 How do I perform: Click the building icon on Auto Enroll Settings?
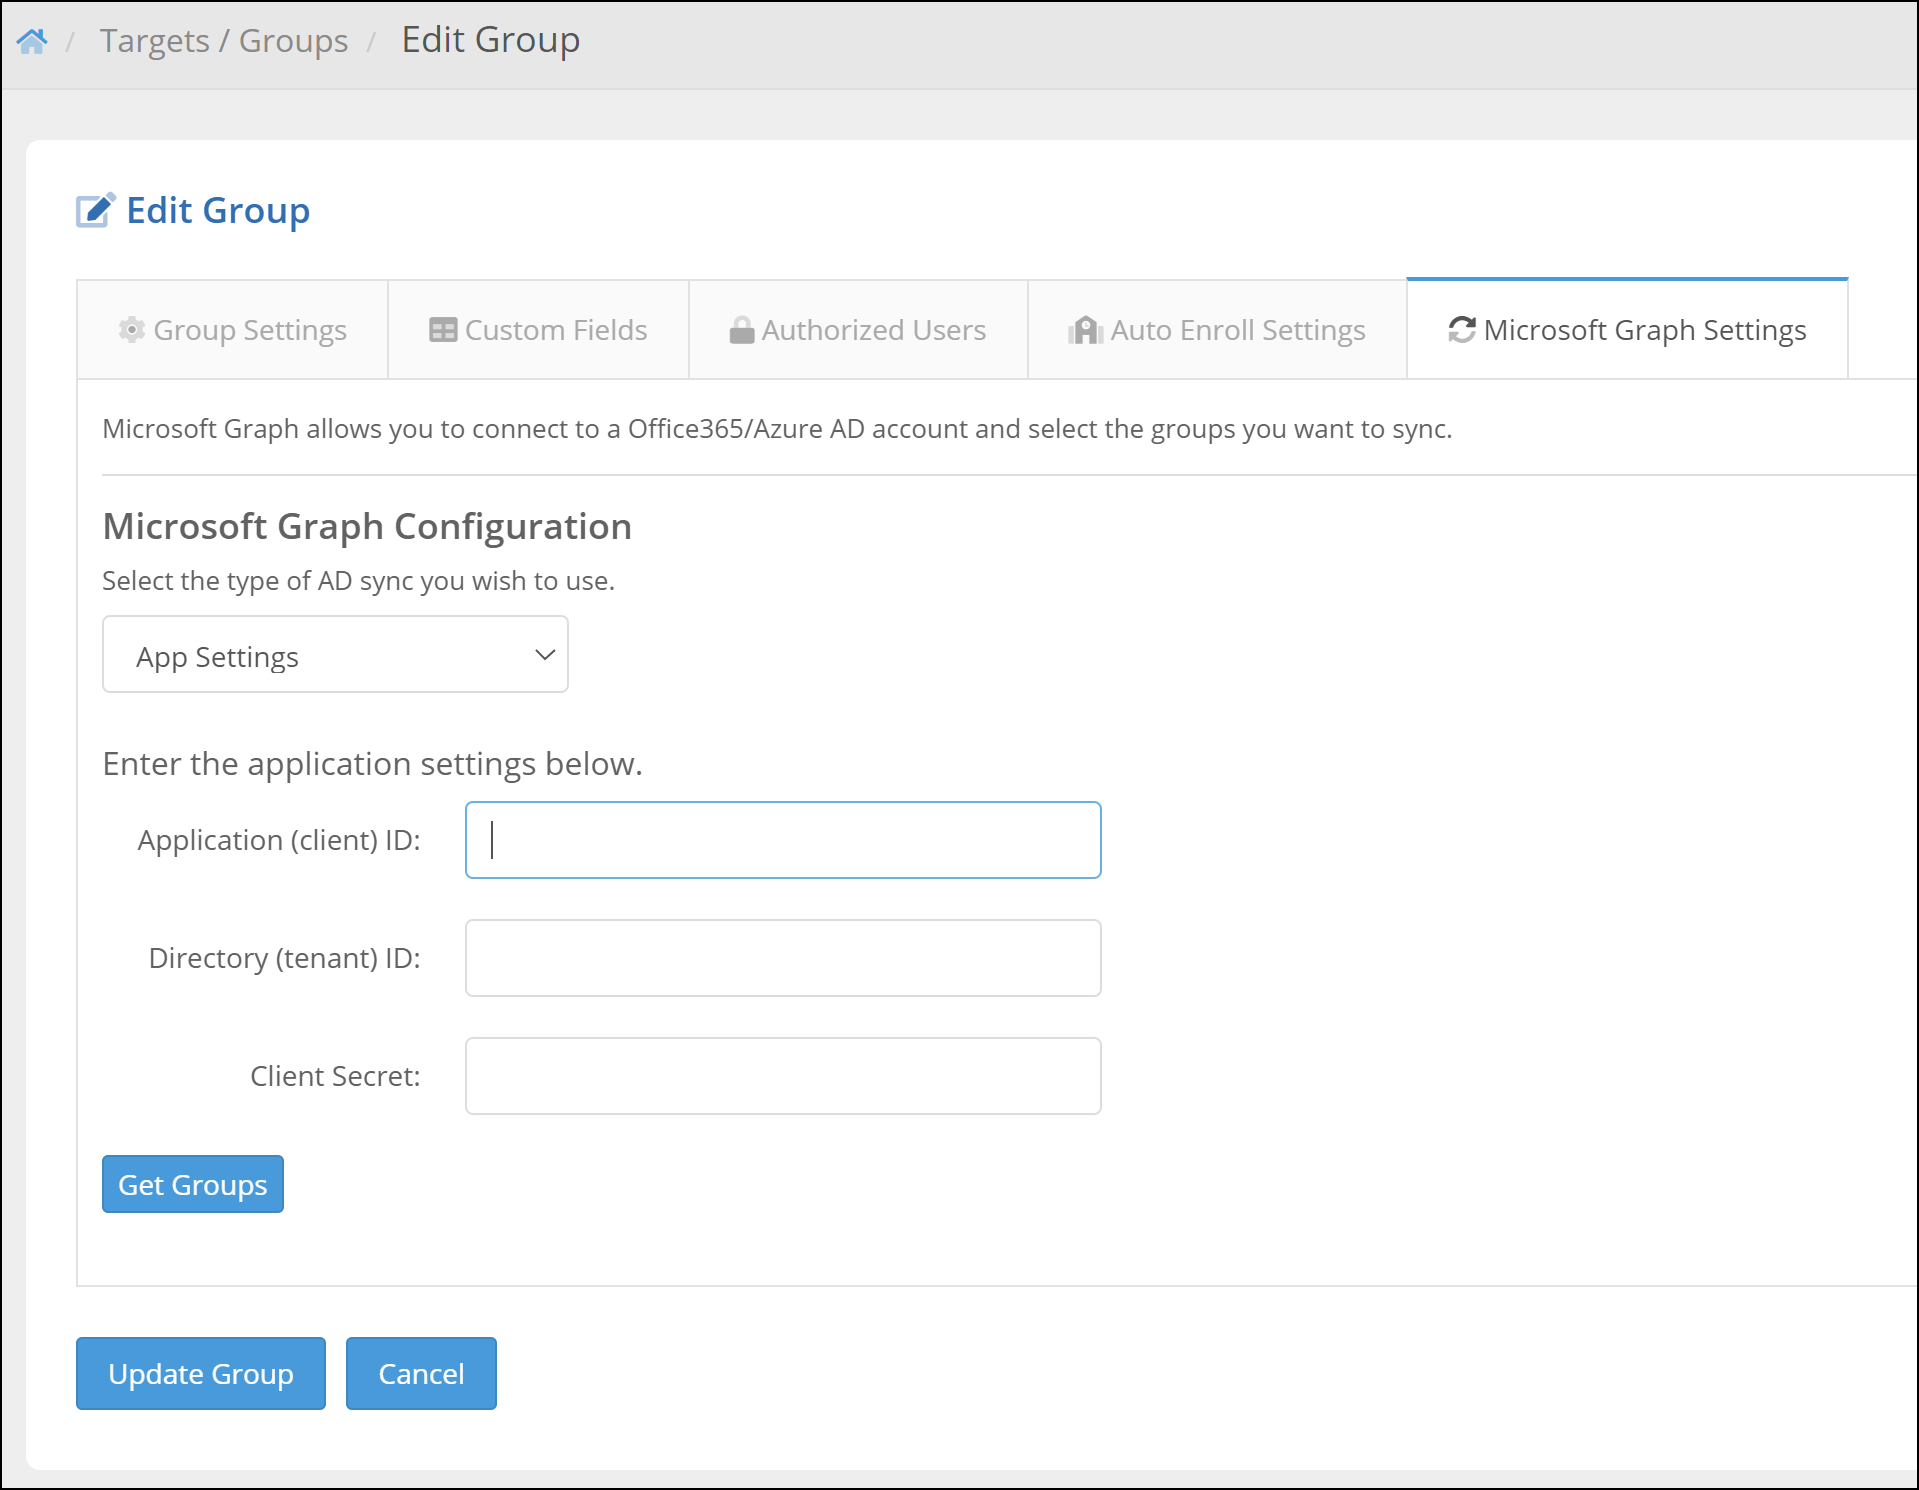coord(1085,330)
